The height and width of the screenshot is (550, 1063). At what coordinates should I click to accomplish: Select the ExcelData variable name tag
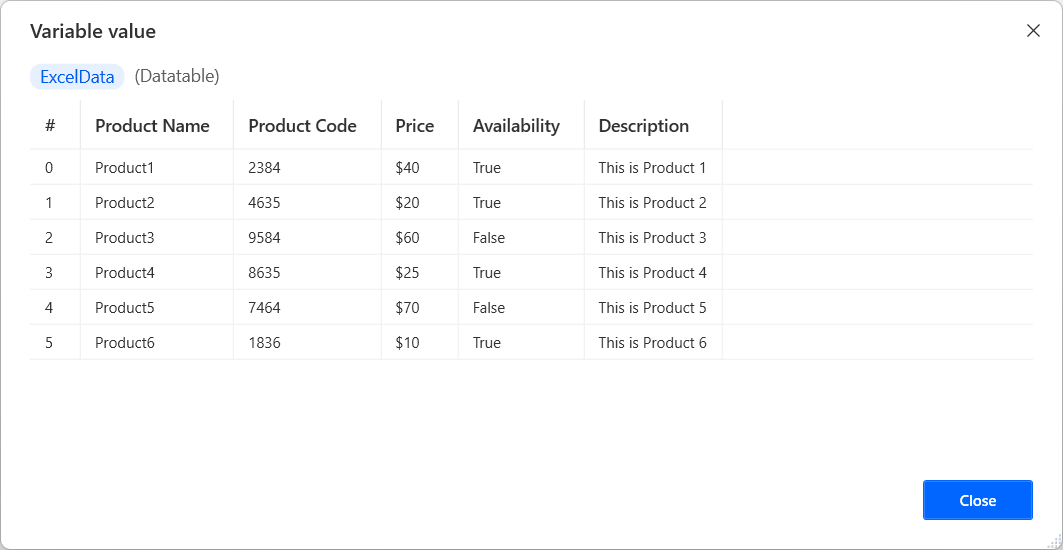[x=77, y=76]
